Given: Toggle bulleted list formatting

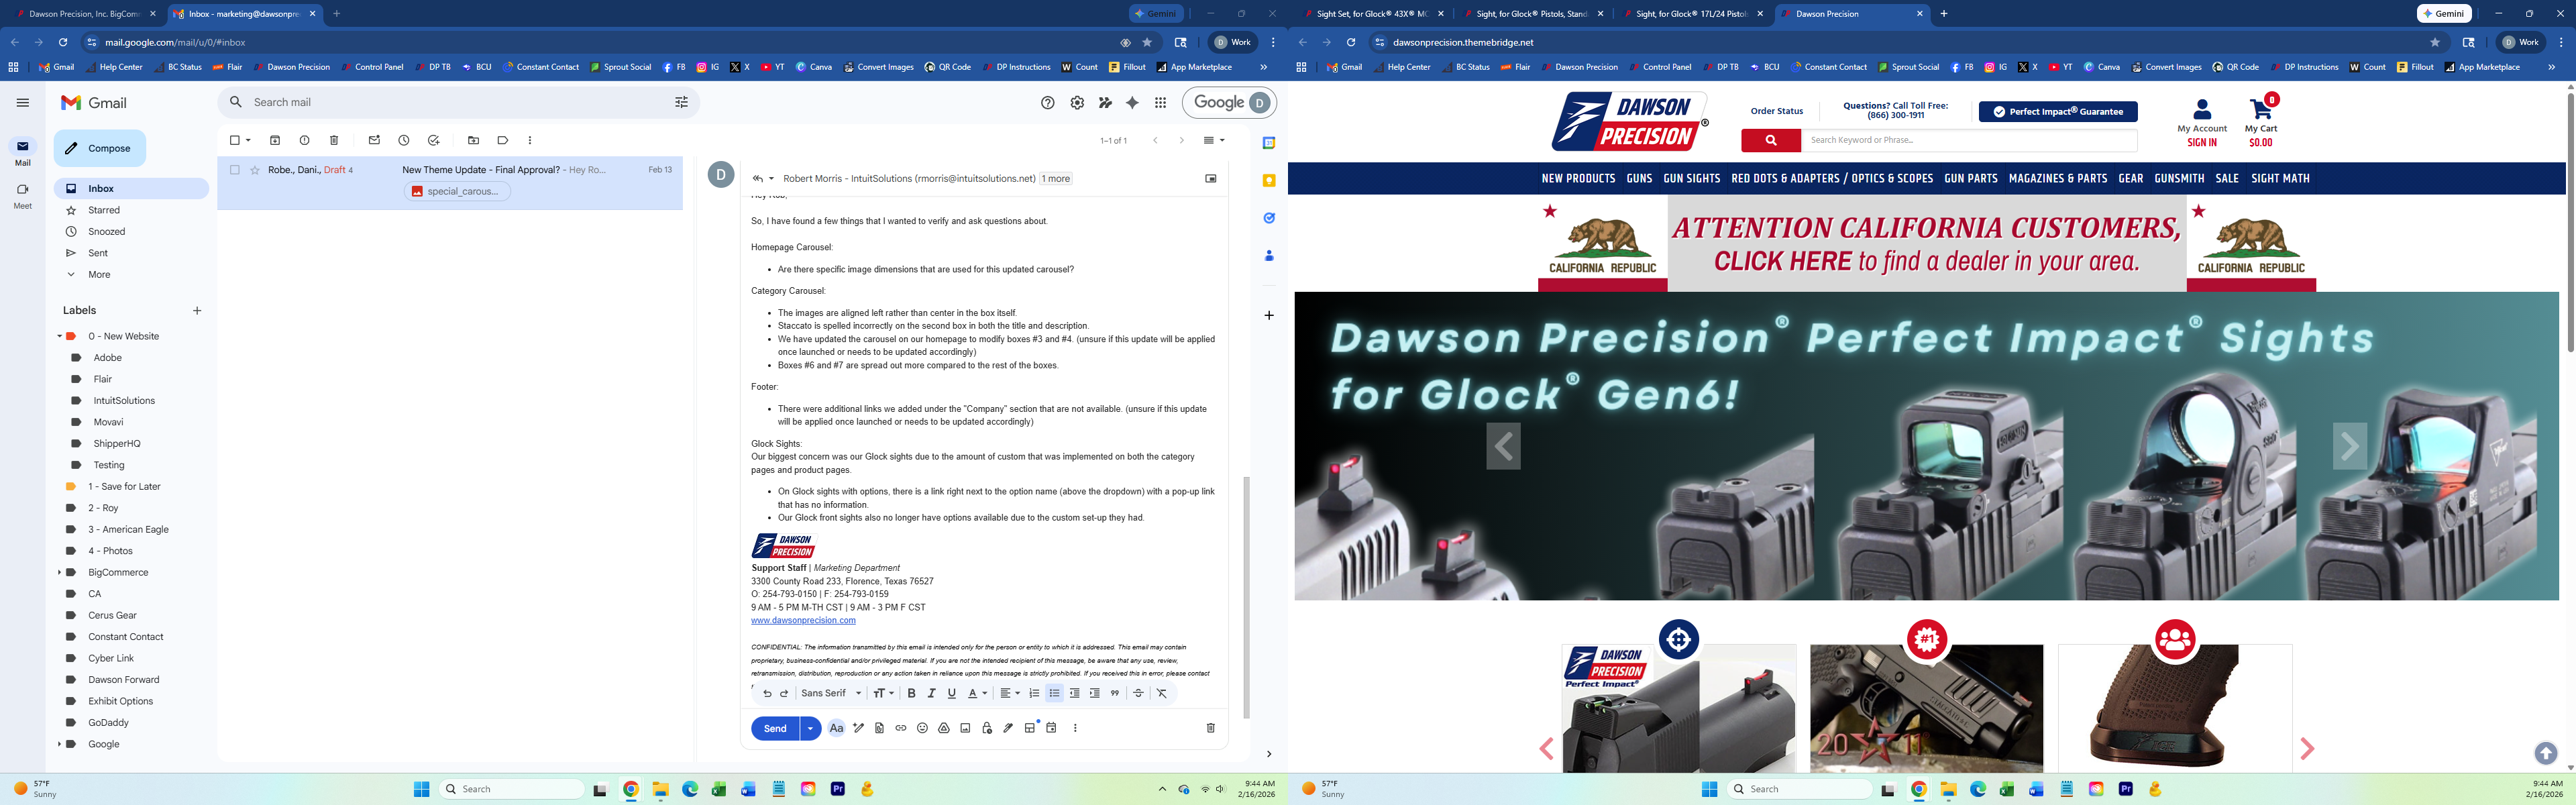Looking at the screenshot, I should 1054,693.
